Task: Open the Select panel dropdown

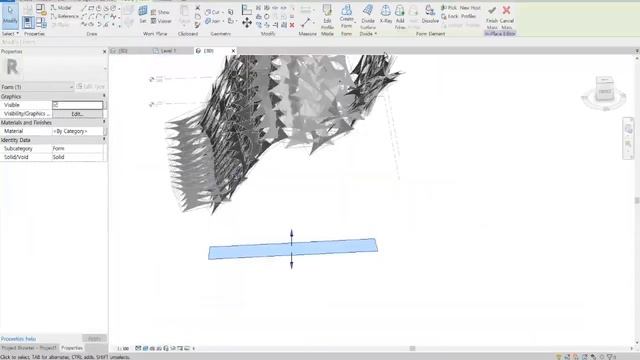Action: coord(10,33)
